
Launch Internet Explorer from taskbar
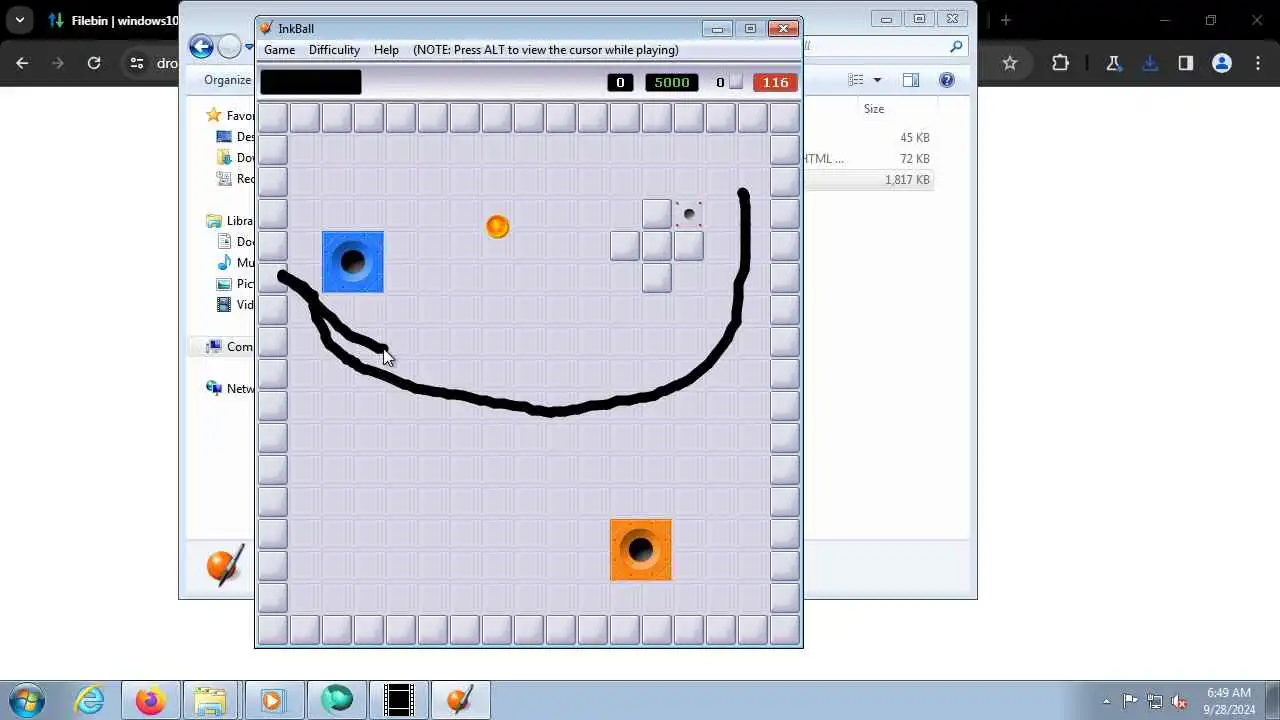pyautogui.click(x=90, y=700)
